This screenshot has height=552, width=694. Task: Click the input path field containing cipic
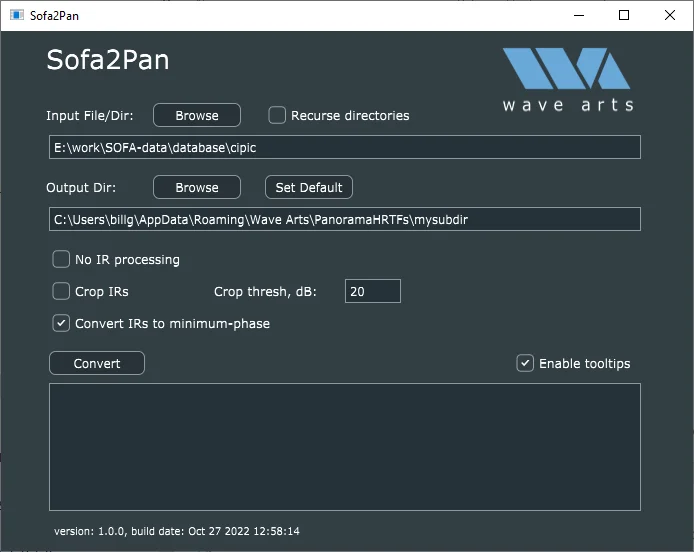point(345,147)
